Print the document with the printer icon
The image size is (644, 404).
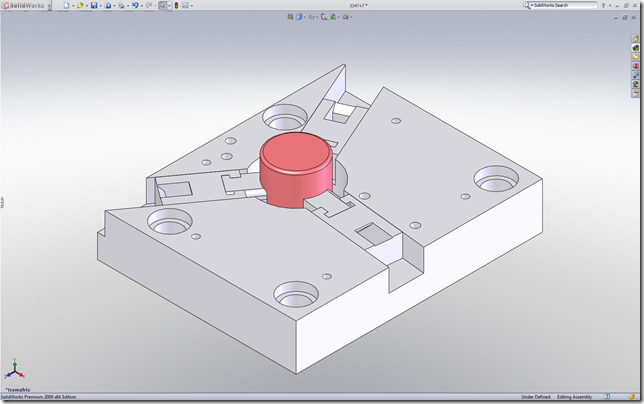(121, 5)
